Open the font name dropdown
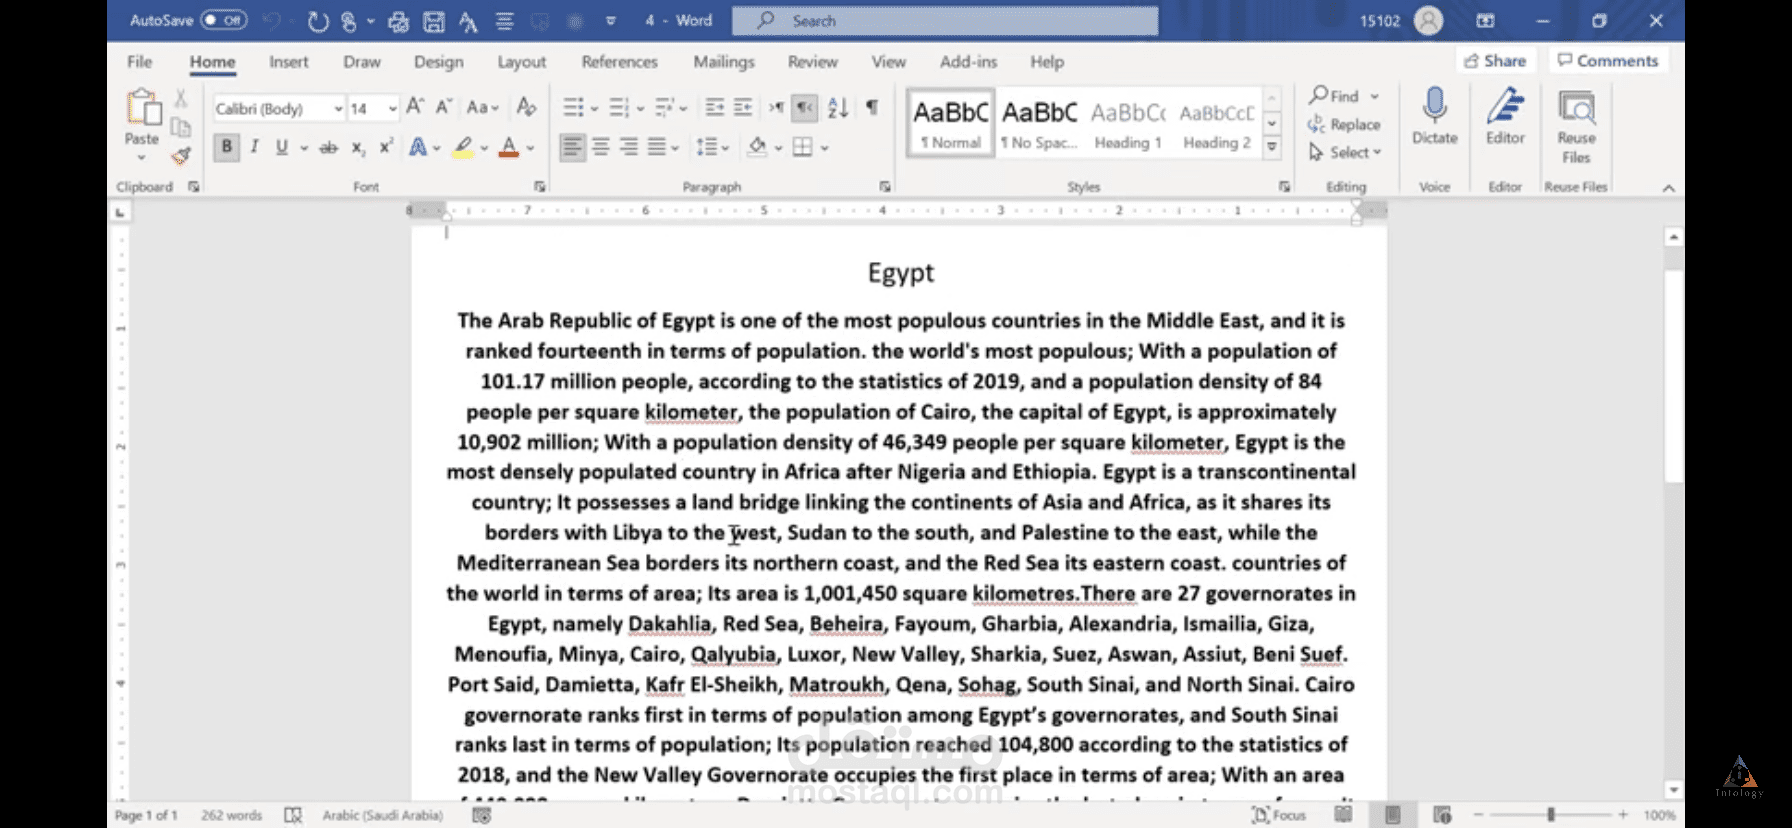 [x=338, y=108]
